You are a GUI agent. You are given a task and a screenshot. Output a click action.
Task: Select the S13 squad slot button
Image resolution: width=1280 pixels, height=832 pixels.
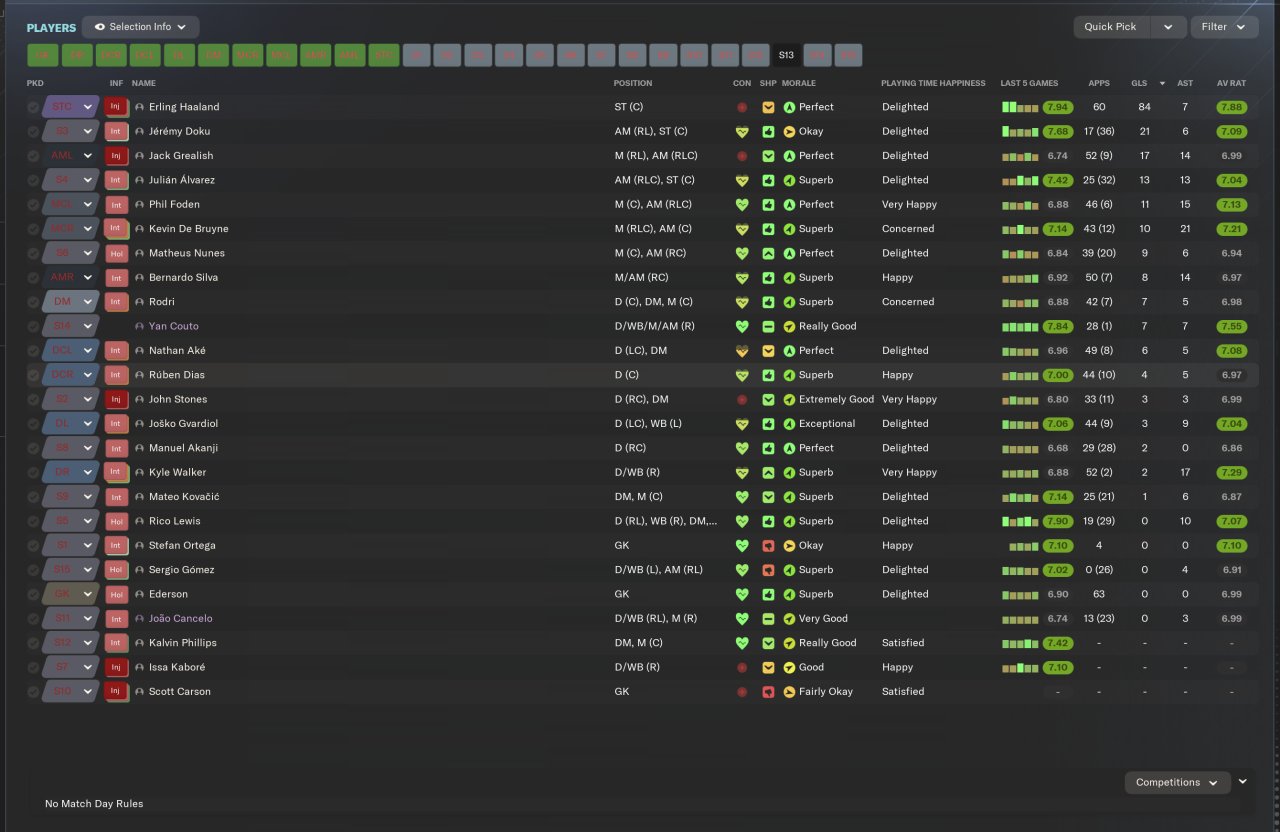click(x=786, y=55)
